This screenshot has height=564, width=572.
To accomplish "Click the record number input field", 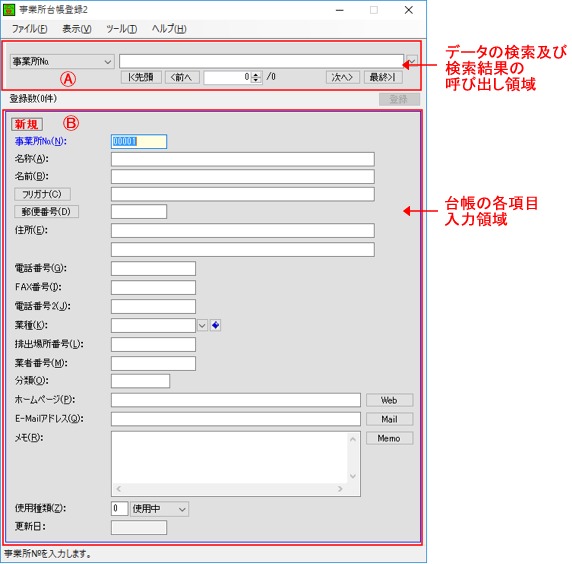I will (228, 77).
